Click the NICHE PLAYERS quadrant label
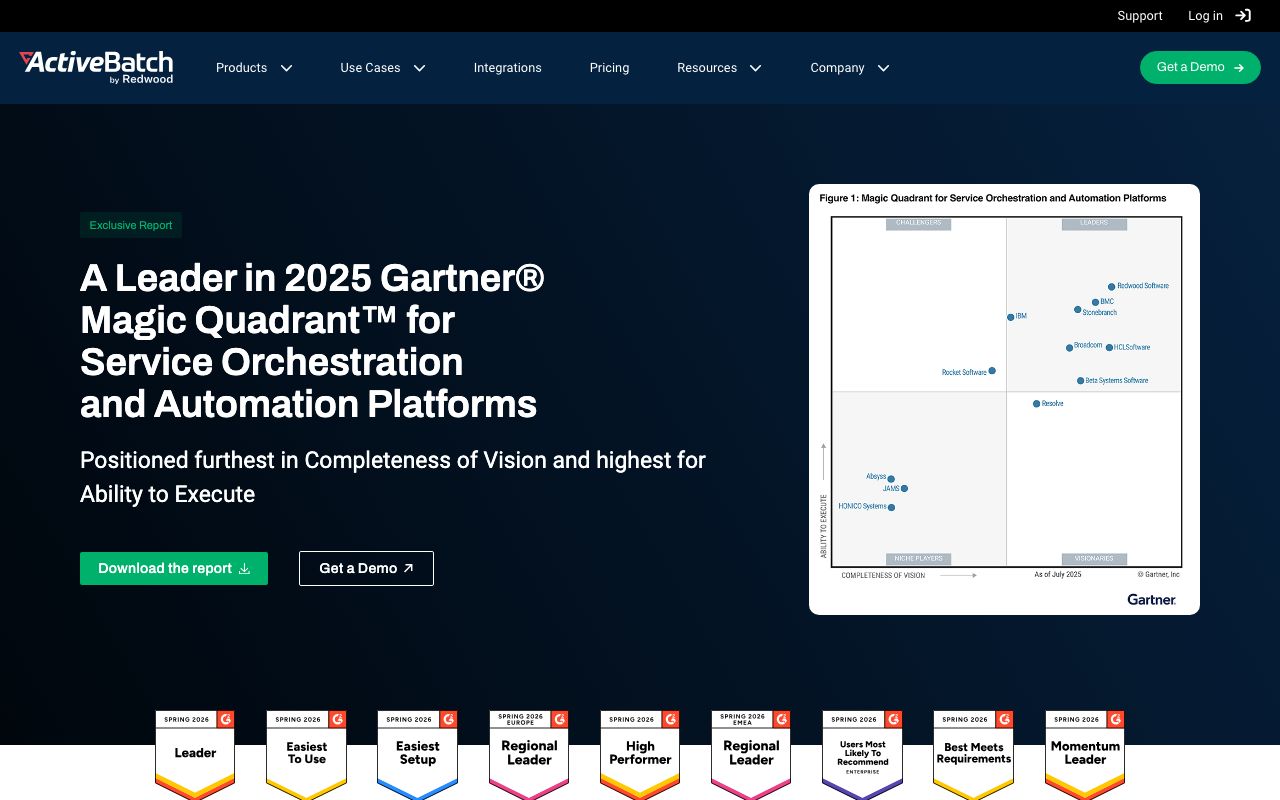This screenshot has width=1280, height=800. click(918, 559)
